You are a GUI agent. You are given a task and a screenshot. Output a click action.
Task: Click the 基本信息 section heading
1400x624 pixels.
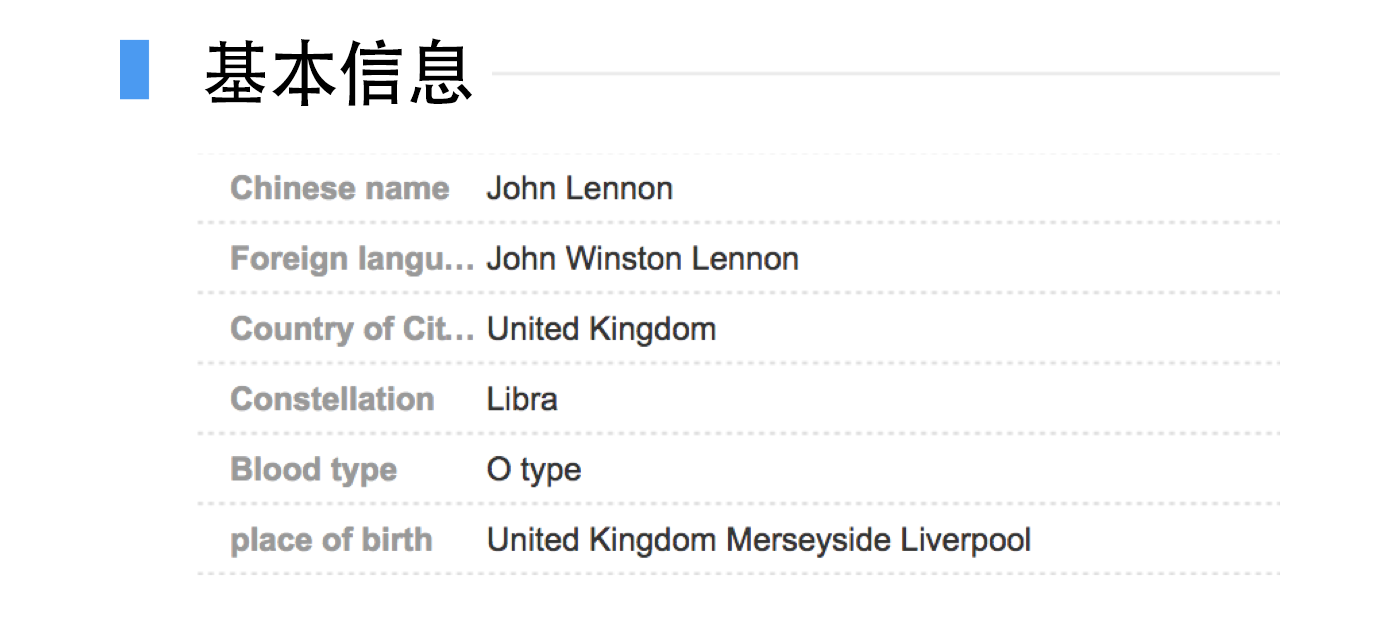[338, 74]
